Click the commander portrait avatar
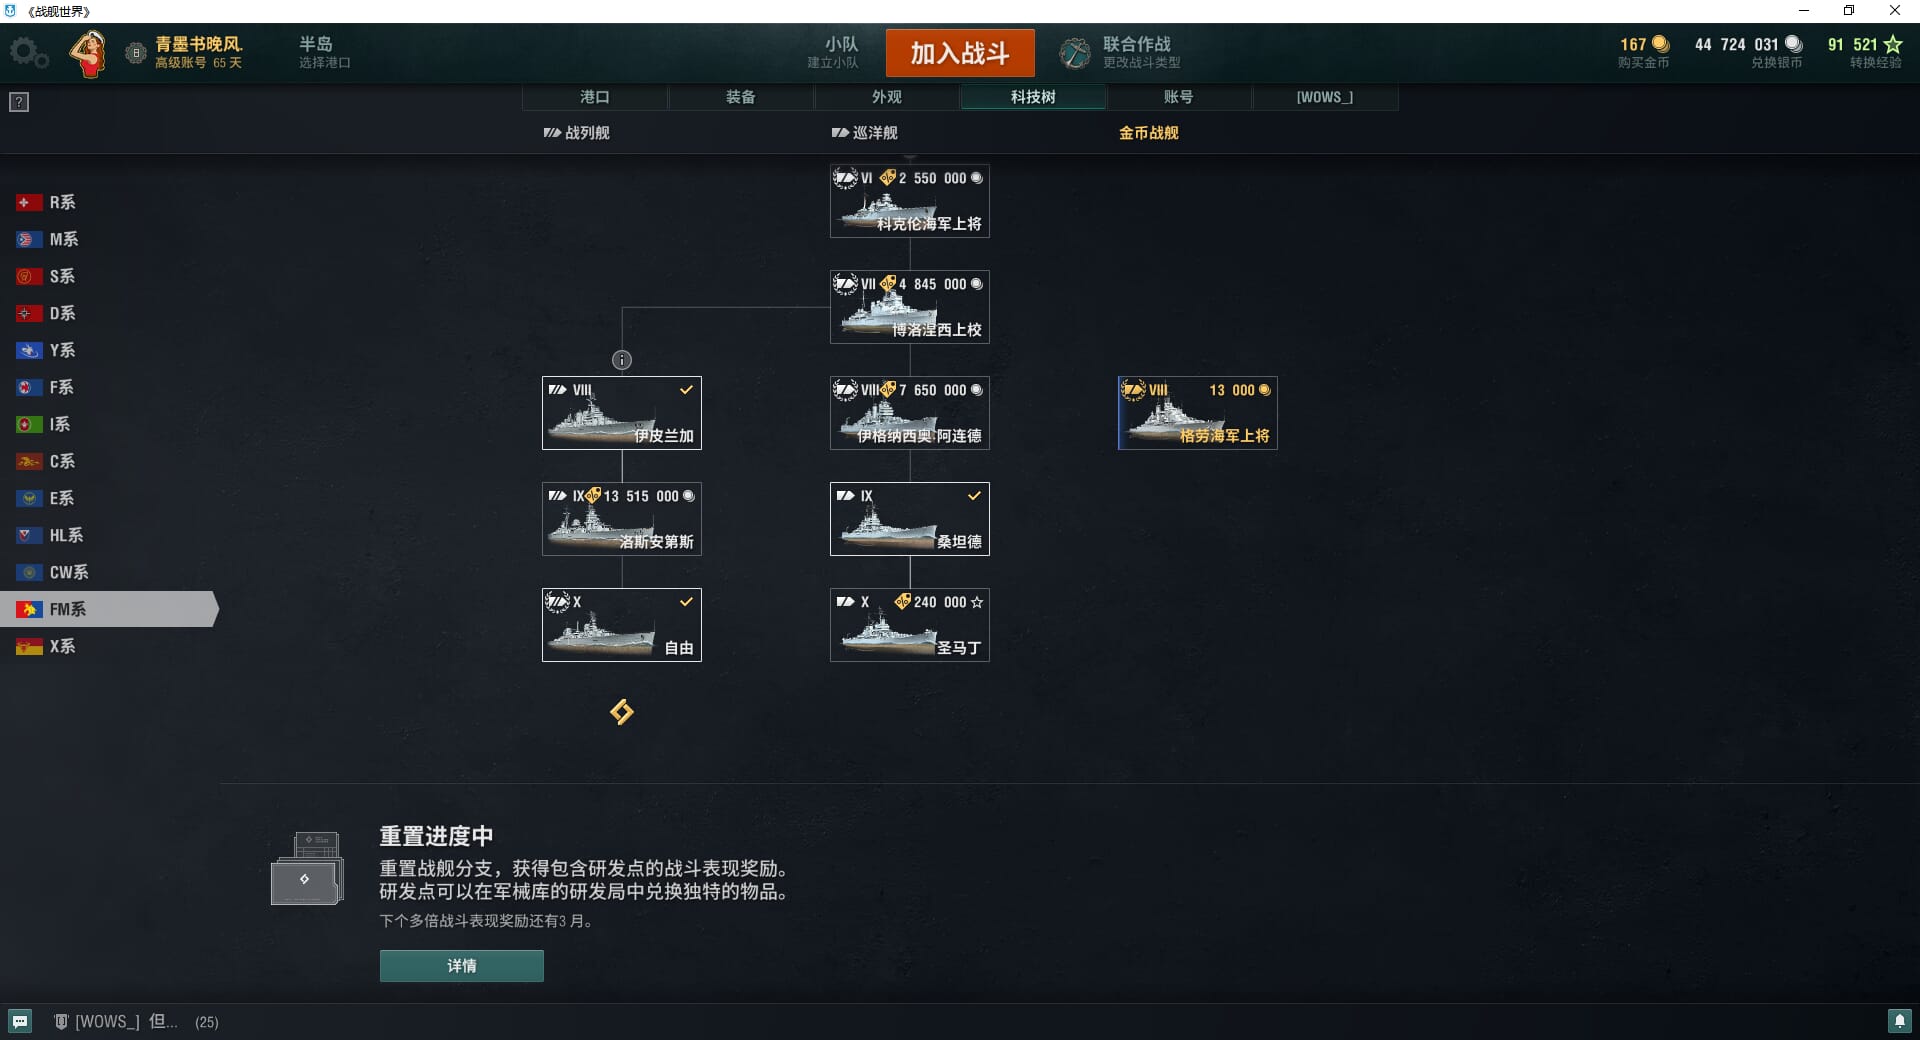The width and height of the screenshot is (1920, 1040). tap(88, 53)
